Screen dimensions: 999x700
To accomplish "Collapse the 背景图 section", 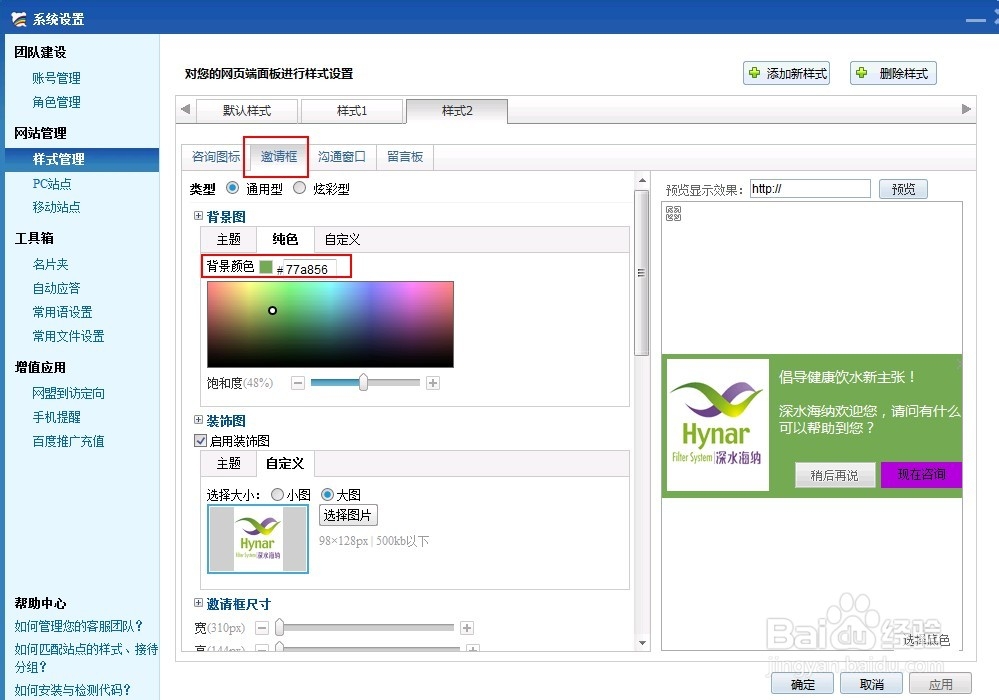I will click(x=198, y=216).
